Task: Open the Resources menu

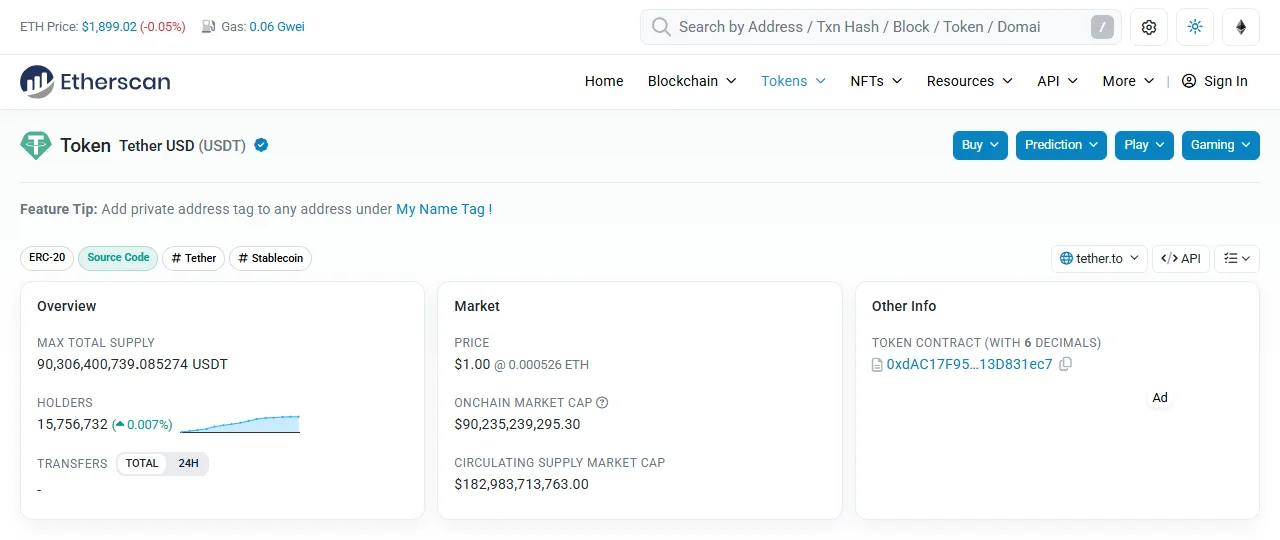Action: pyautogui.click(x=969, y=81)
